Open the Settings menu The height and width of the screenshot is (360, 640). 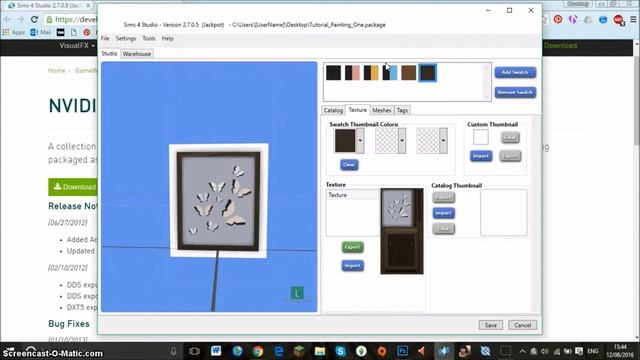(x=126, y=38)
